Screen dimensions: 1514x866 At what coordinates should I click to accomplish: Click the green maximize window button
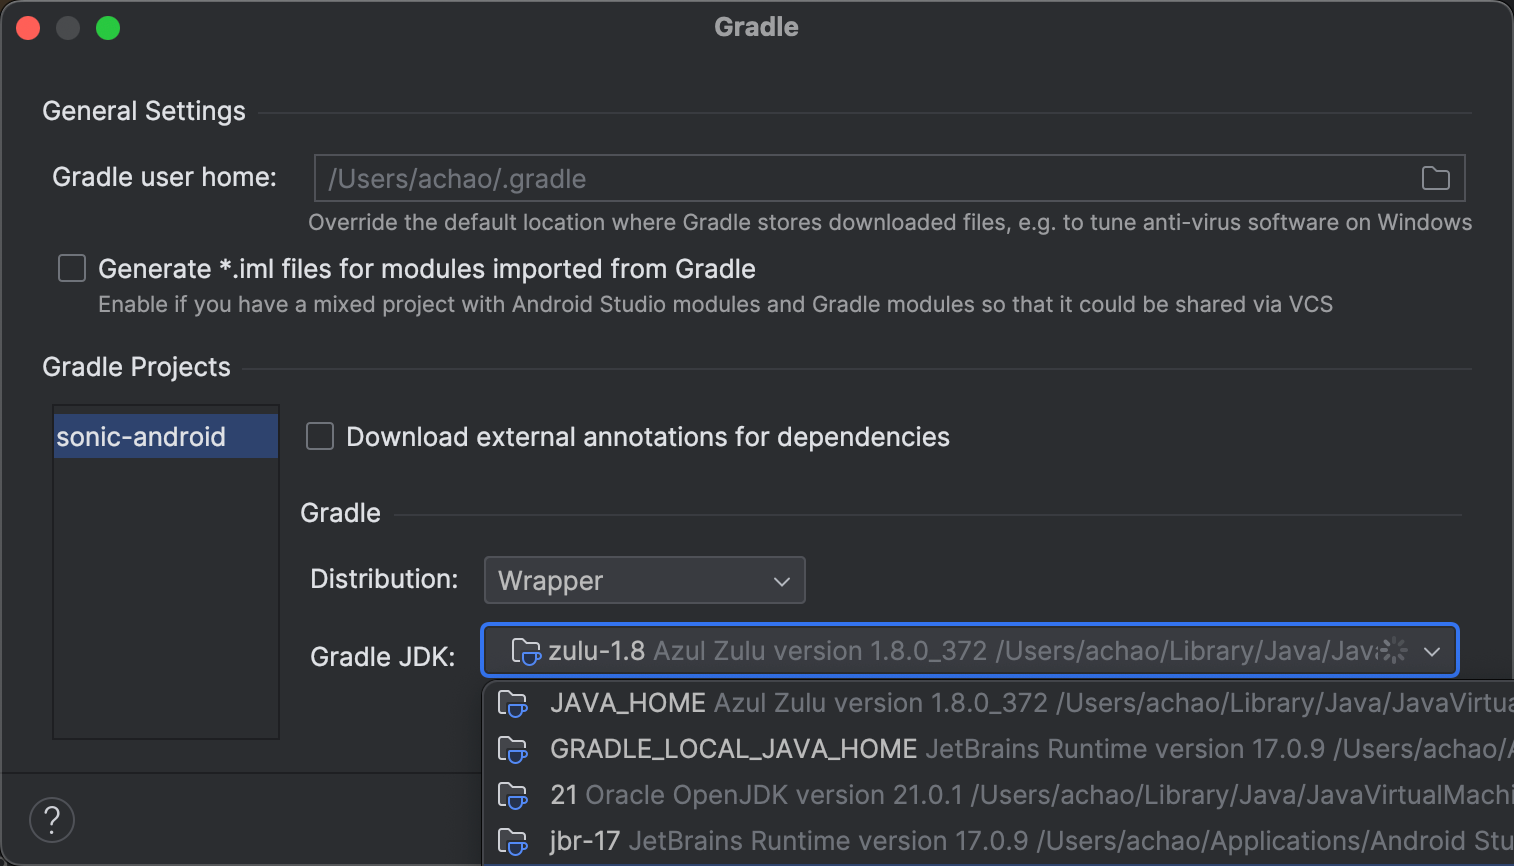pos(108,28)
